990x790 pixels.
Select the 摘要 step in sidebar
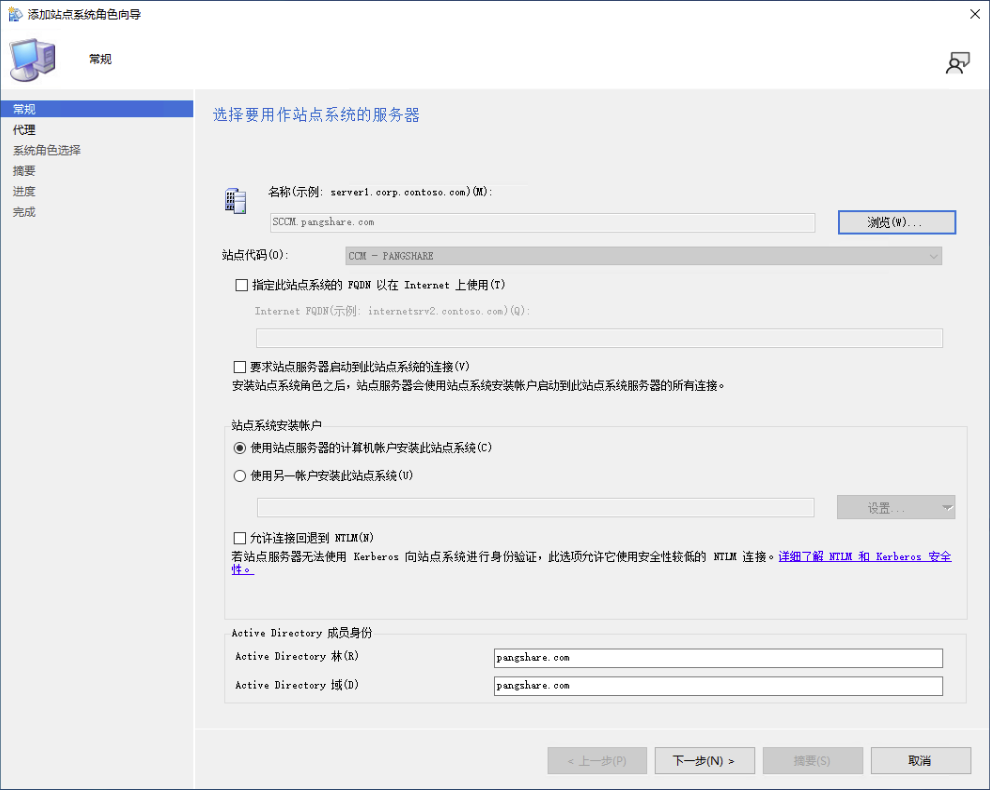[x=24, y=171]
